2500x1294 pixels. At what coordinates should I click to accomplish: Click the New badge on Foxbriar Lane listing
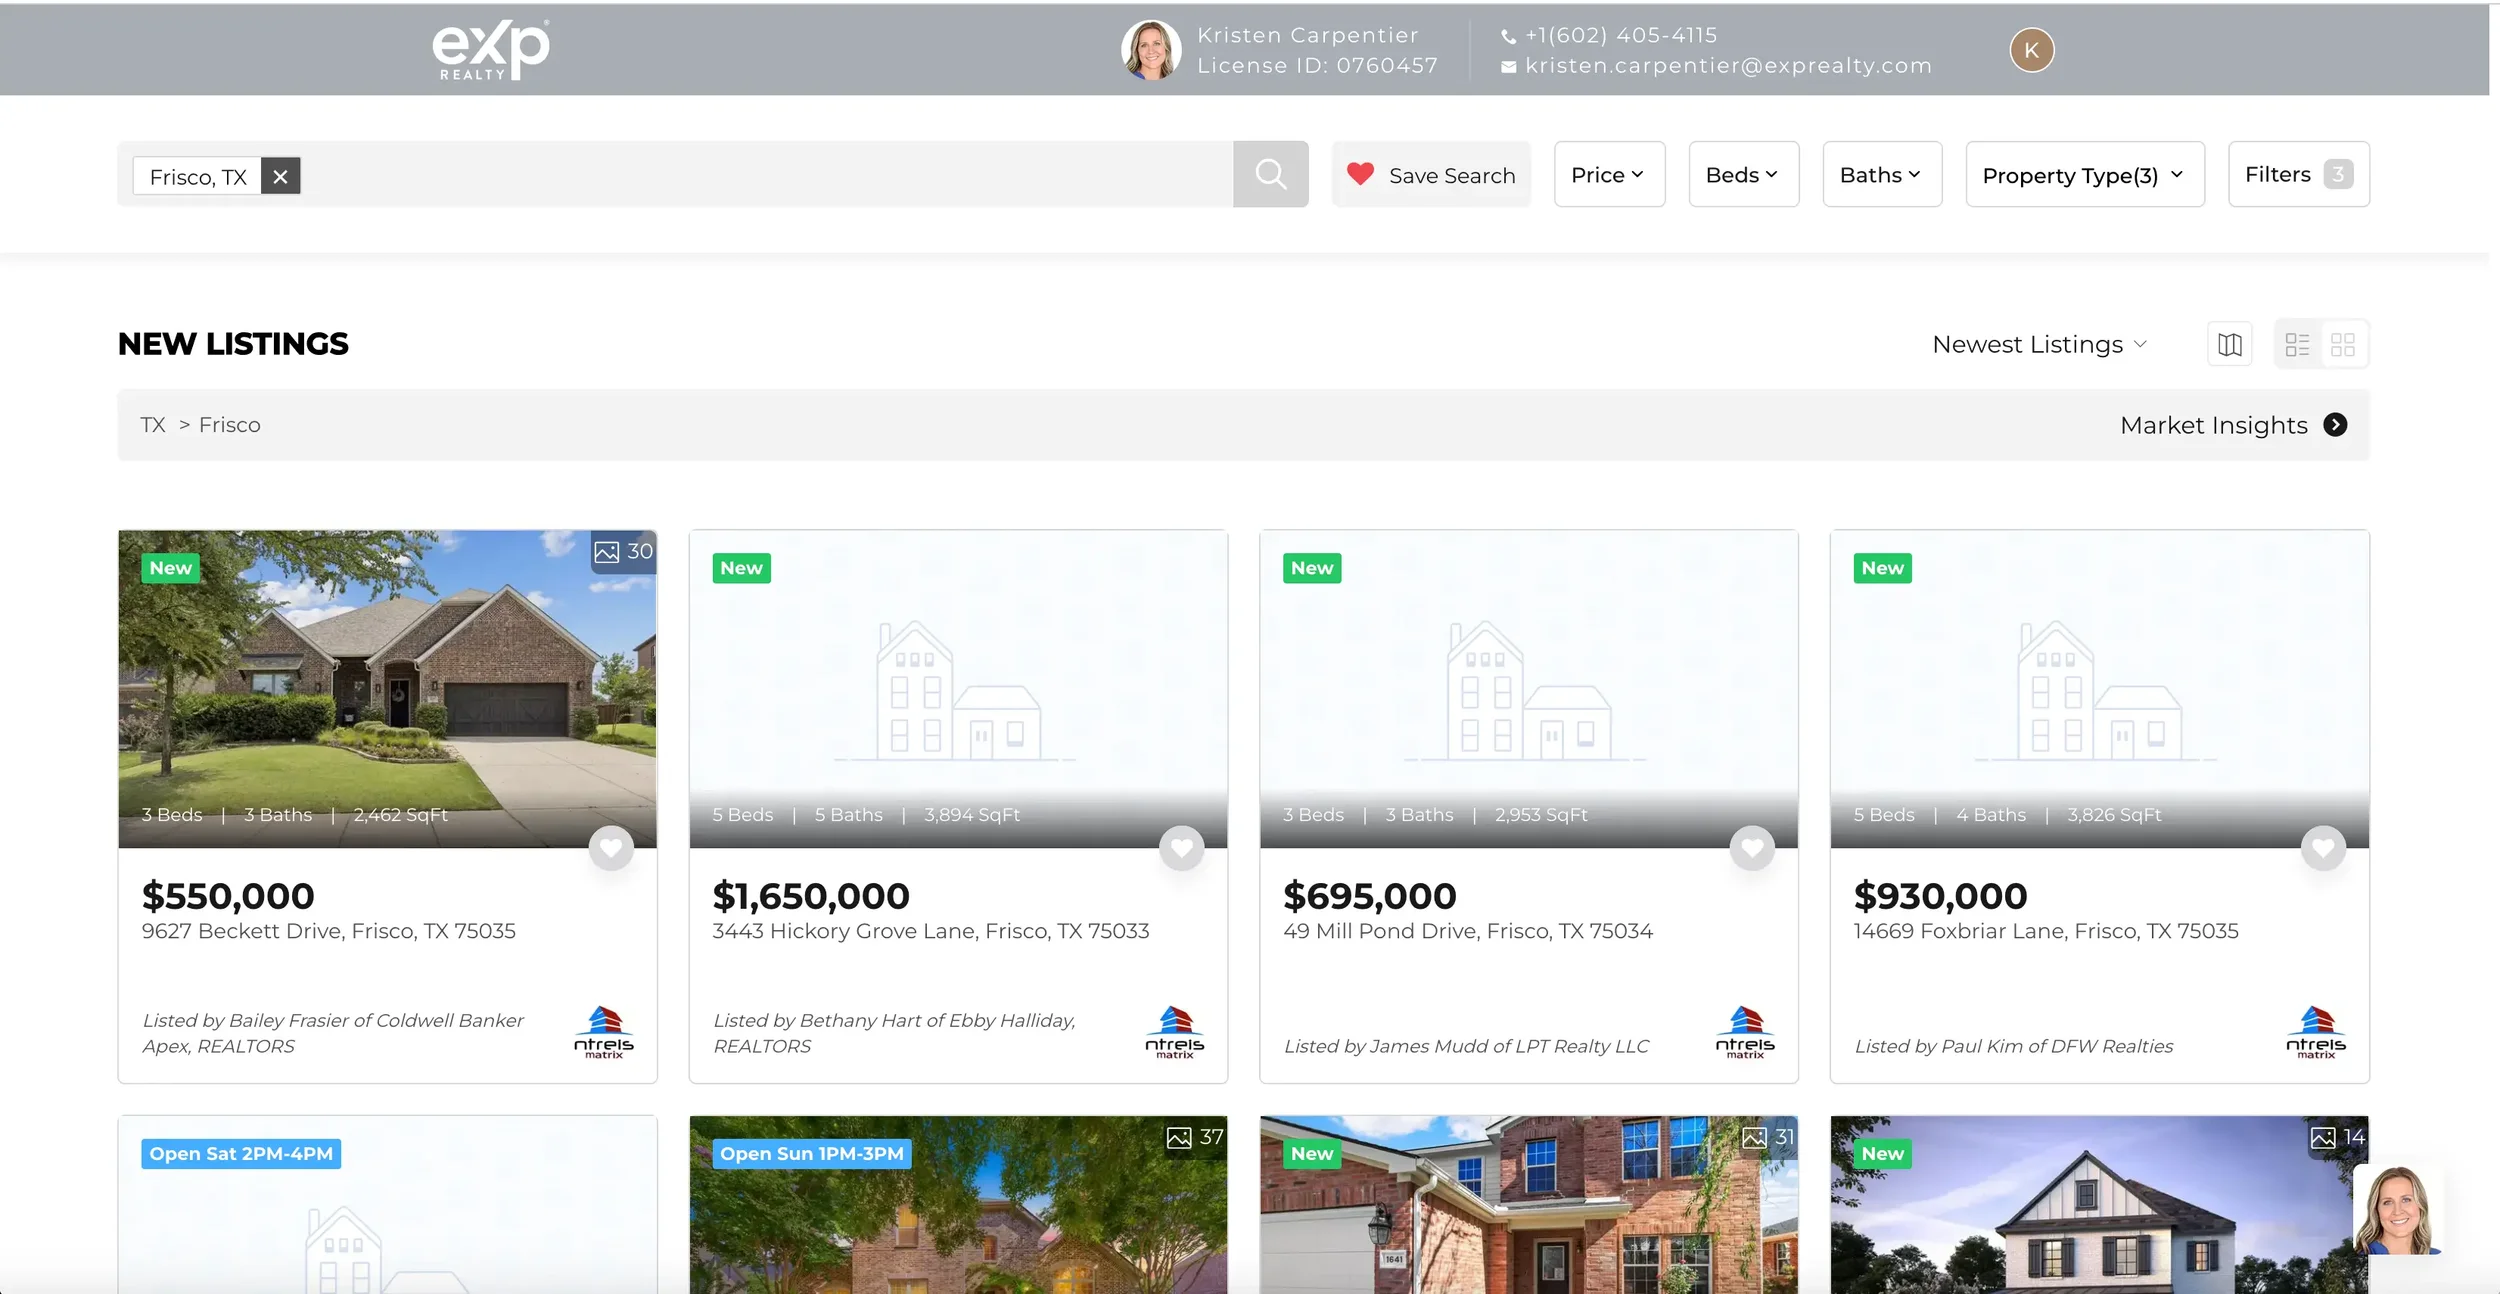[1882, 568]
